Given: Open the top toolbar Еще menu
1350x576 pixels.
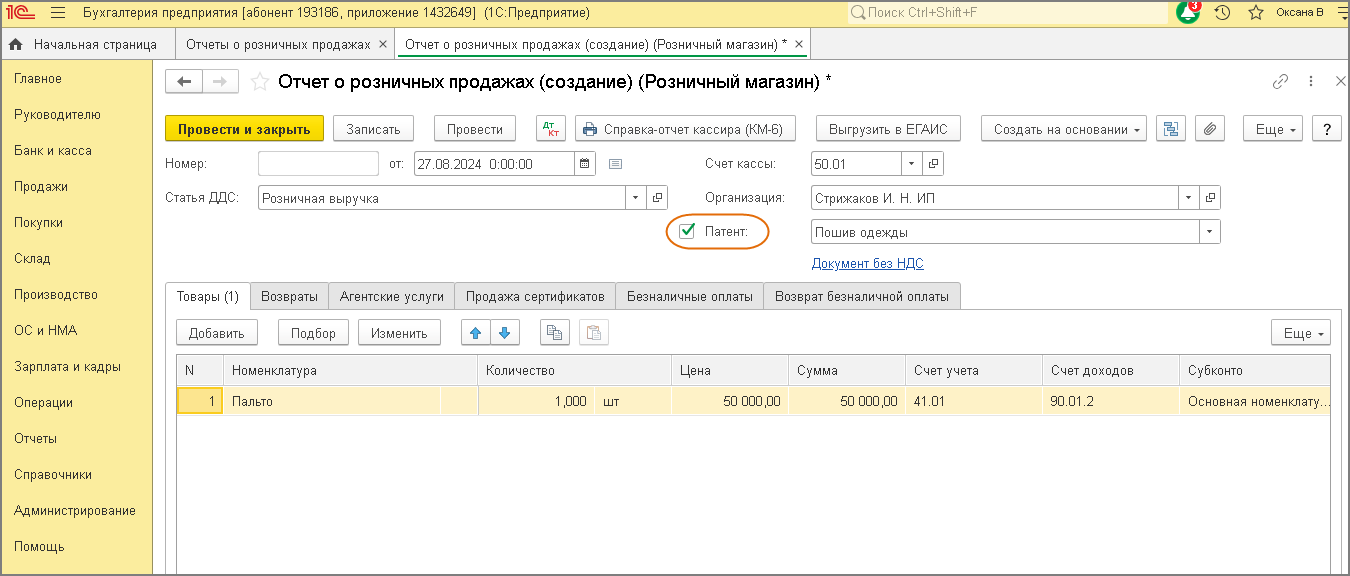Looking at the screenshot, I should 1273,129.
